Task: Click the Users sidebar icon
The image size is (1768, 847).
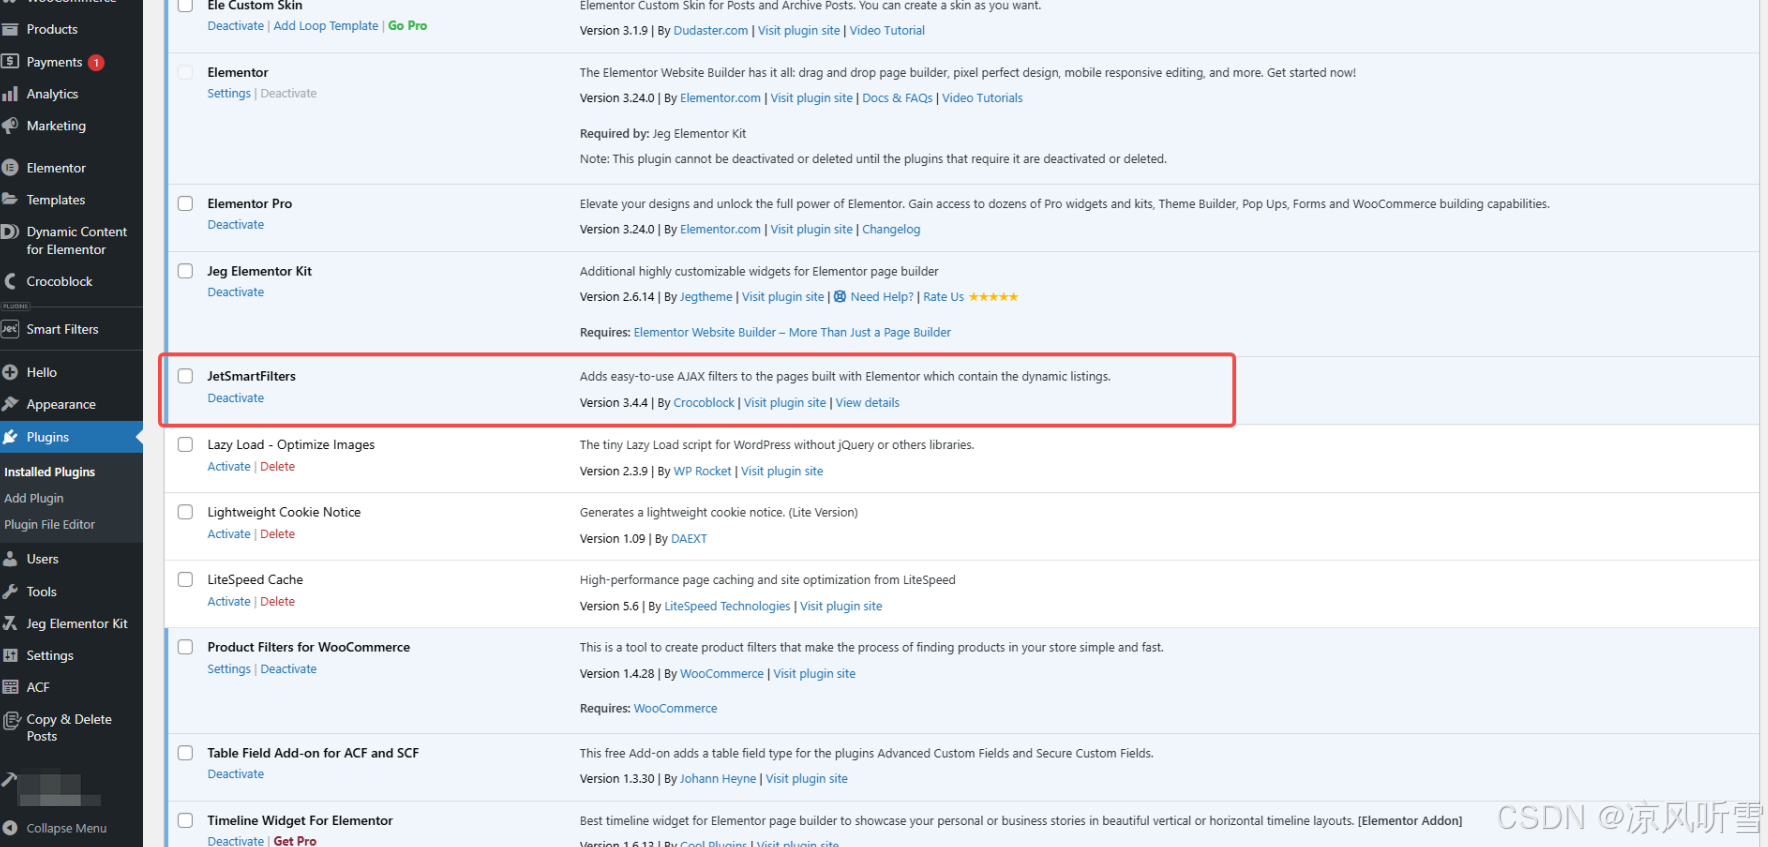Action: tap(10, 559)
